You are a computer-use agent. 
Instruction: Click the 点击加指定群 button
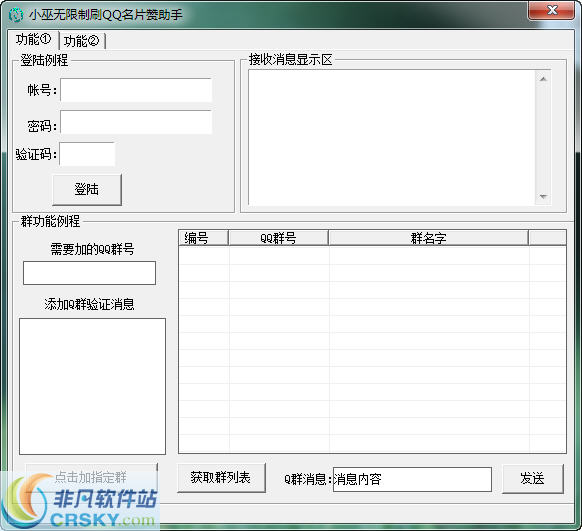(91, 477)
